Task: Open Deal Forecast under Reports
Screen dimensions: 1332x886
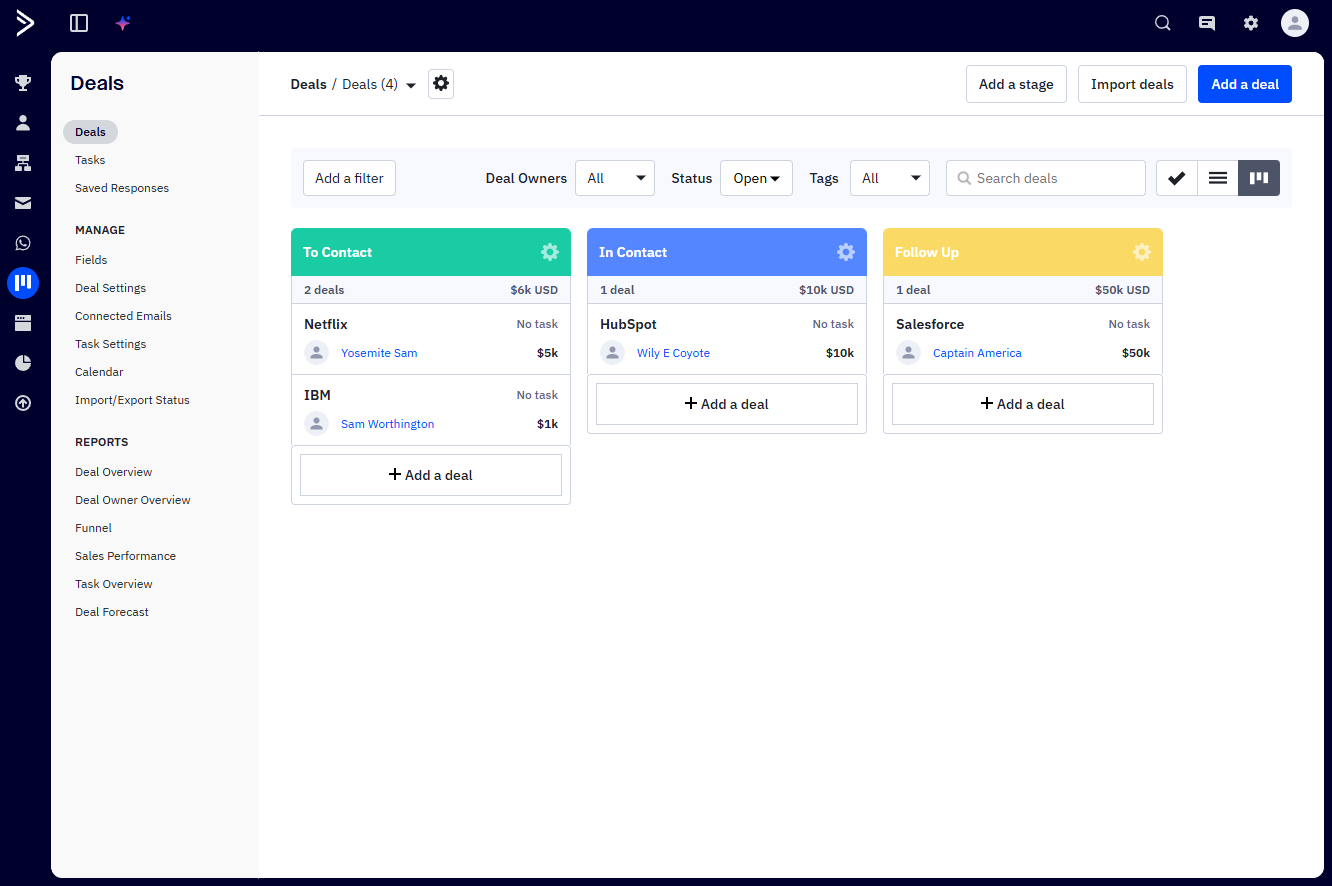Action: [x=111, y=611]
